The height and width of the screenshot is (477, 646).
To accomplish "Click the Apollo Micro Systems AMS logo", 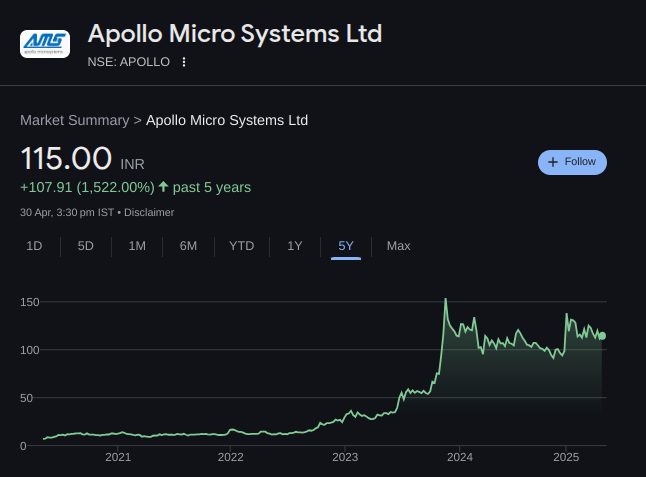I will [x=45, y=44].
